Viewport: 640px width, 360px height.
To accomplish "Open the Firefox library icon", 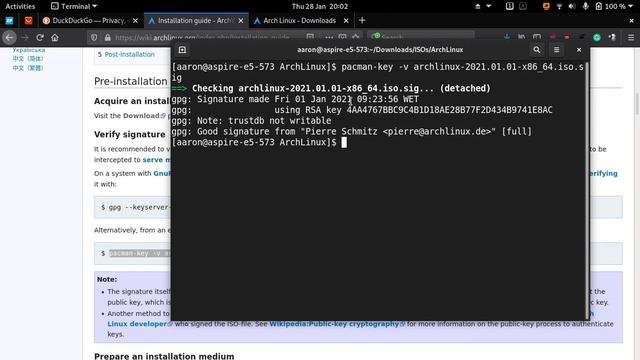I will point(522,37).
